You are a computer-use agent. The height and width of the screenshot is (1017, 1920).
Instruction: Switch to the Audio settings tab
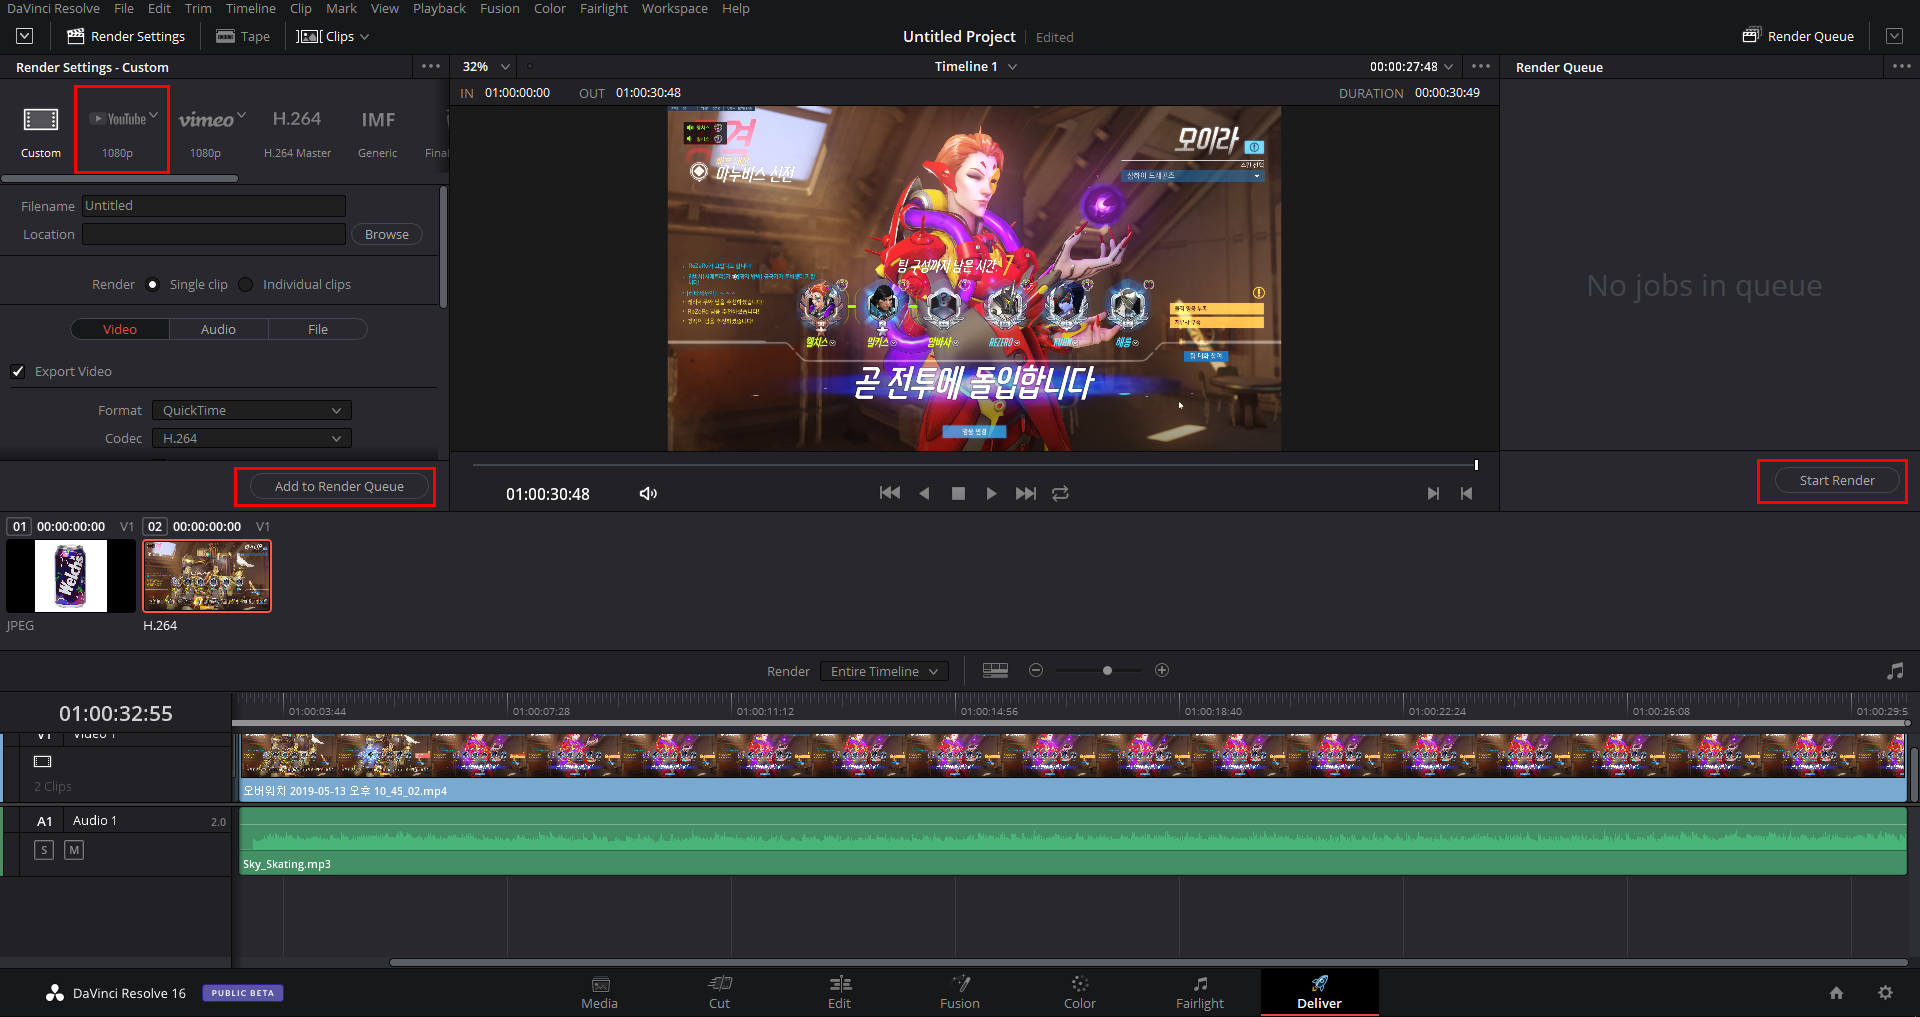218,329
